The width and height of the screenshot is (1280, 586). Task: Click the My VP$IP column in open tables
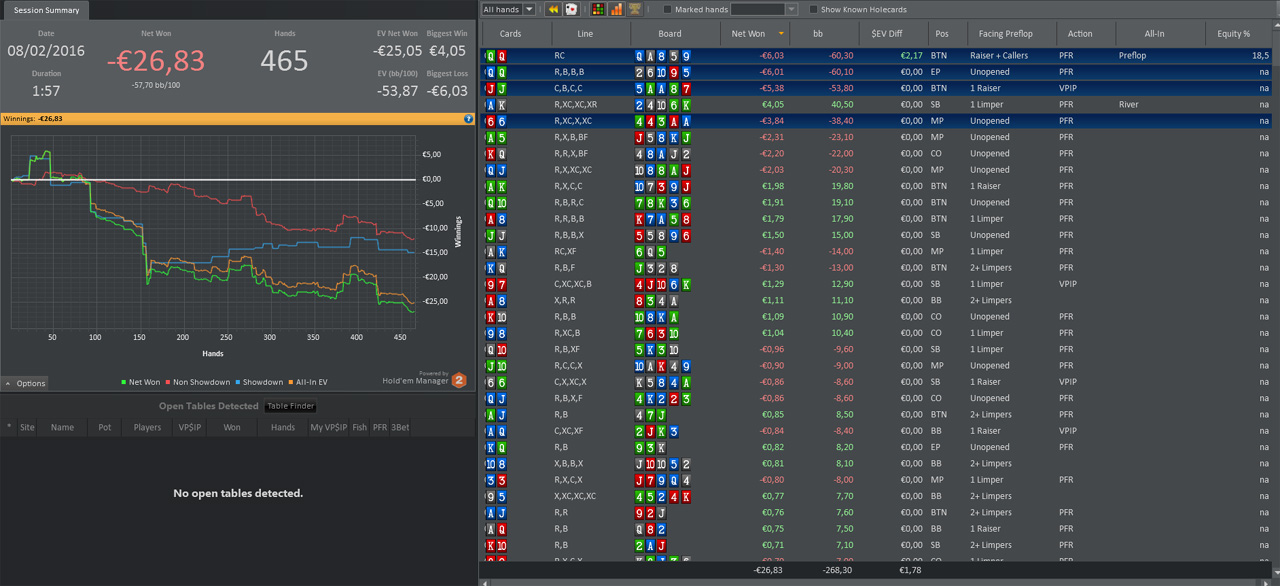click(328, 427)
